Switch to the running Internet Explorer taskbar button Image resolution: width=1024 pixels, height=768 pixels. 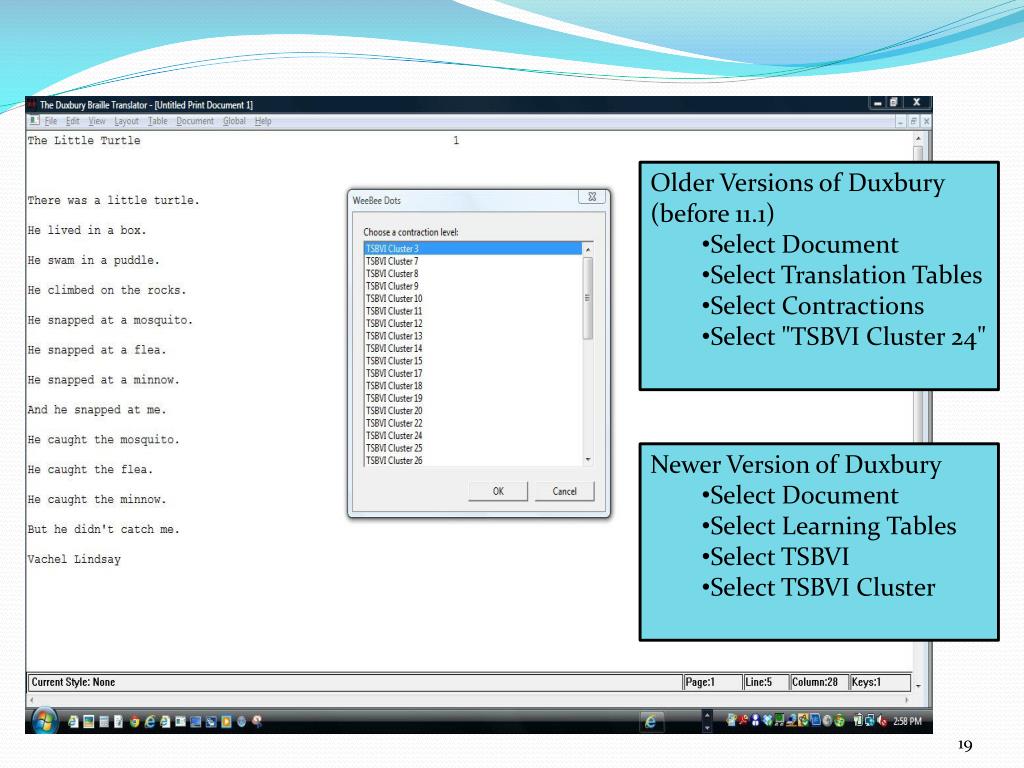tap(650, 721)
